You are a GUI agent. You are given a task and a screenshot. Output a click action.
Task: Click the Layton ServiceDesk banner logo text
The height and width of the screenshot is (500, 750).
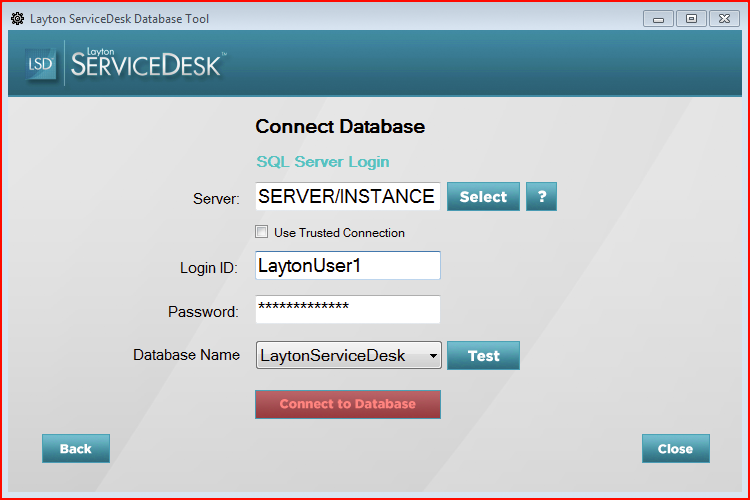[148, 63]
